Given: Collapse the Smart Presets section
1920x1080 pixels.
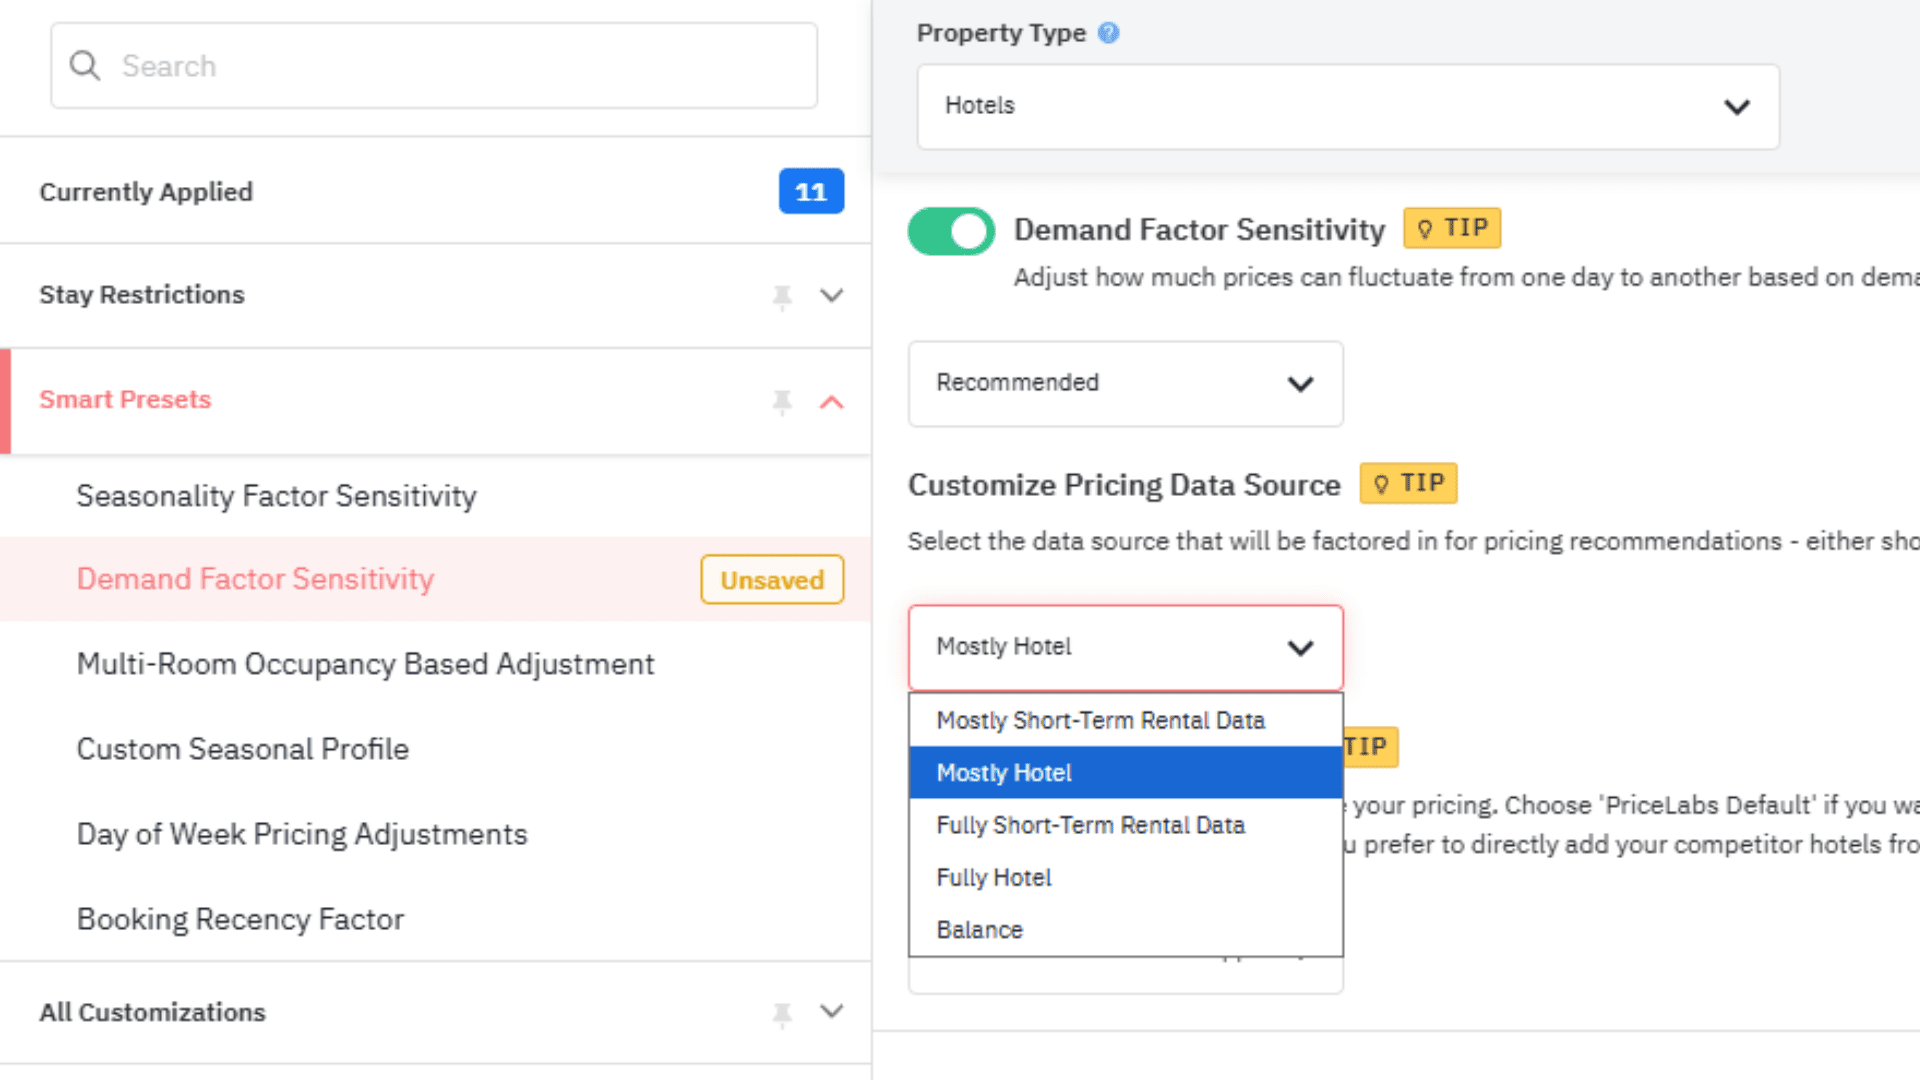Looking at the screenshot, I should coord(832,401).
